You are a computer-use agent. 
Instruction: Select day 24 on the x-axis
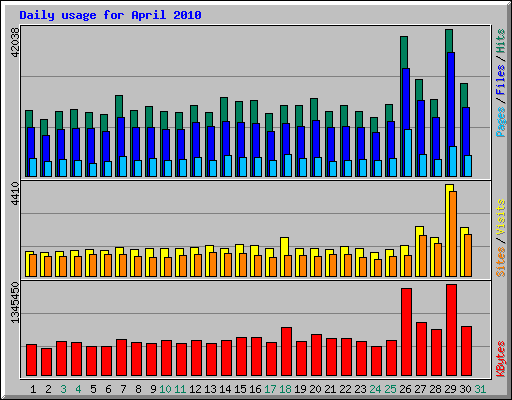(x=375, y=389)
